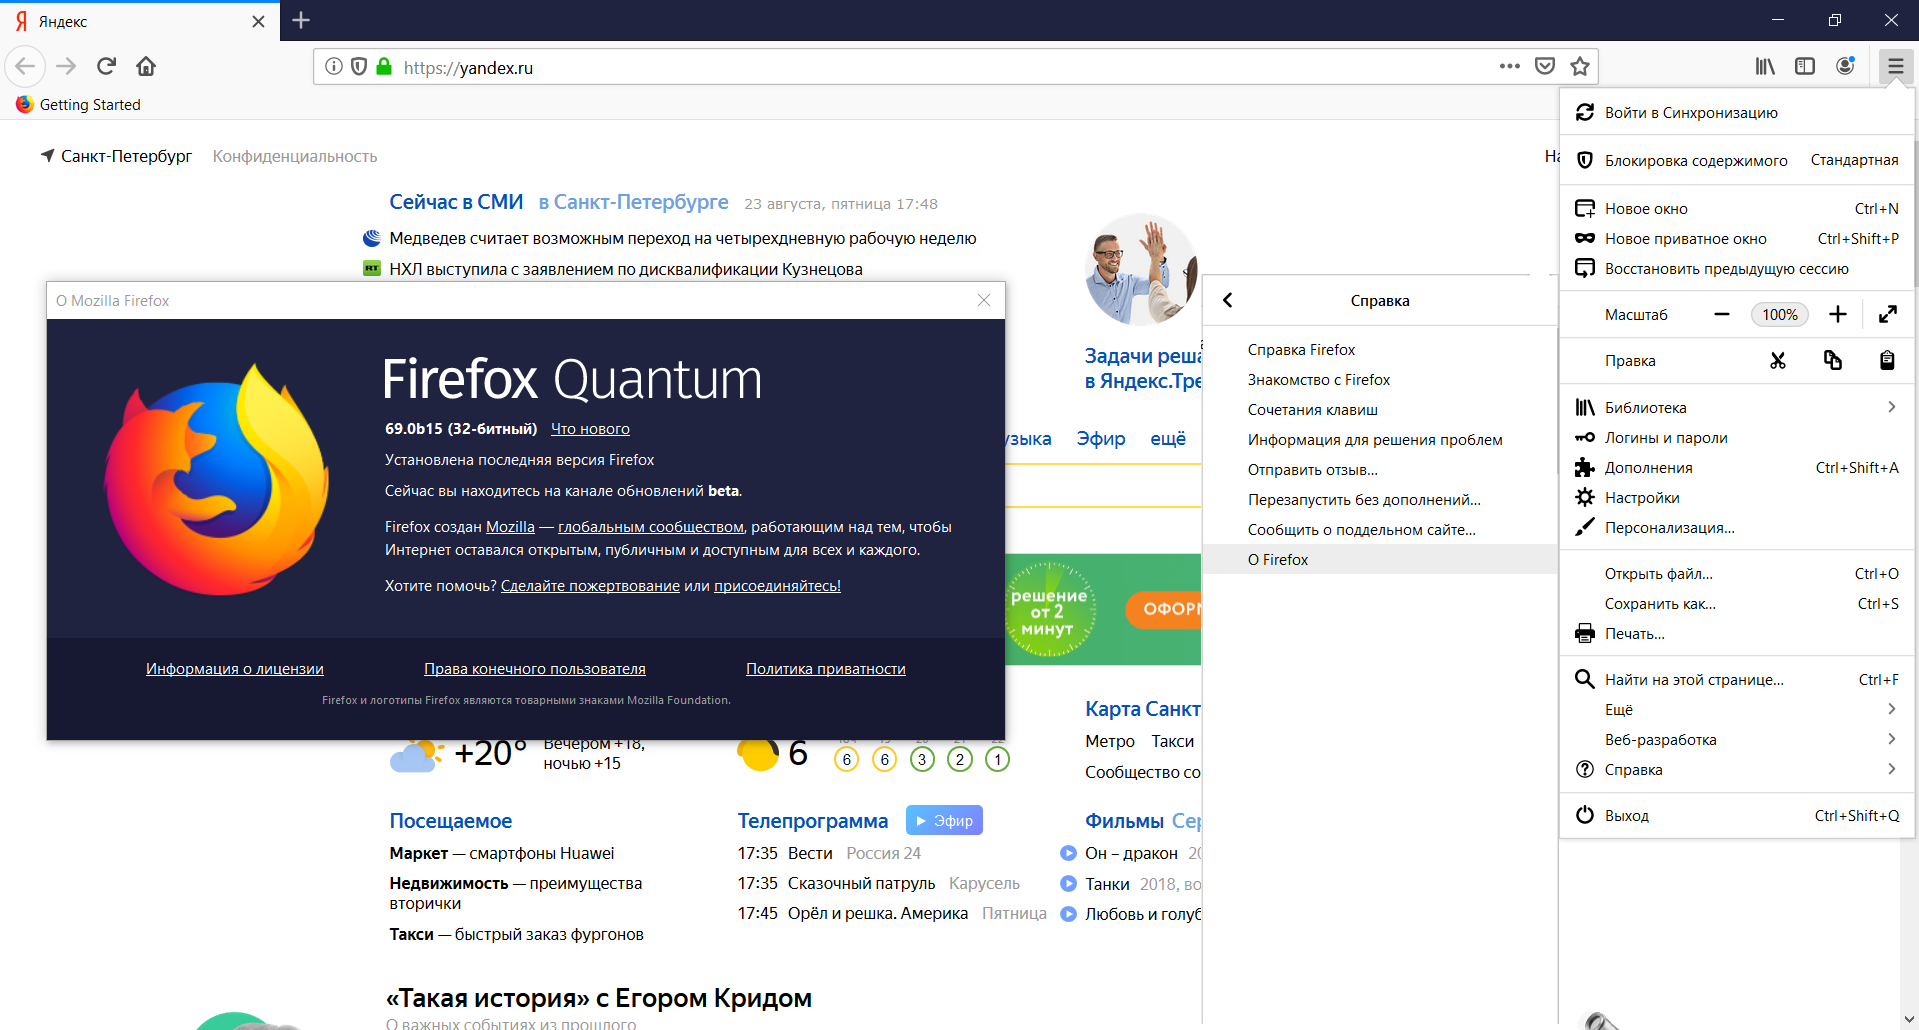Open Информация для решения проблем

(1380, 440)
